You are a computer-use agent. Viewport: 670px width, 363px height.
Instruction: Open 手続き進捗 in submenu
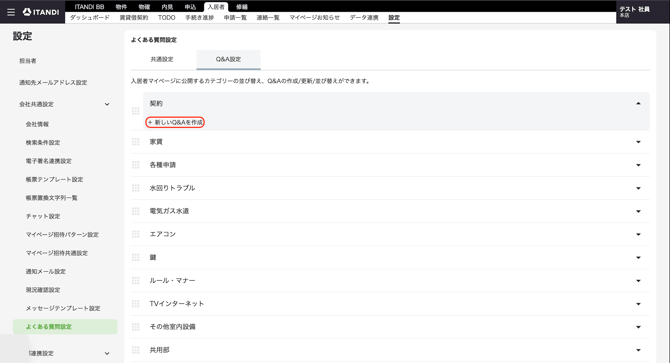pos(200,18)
